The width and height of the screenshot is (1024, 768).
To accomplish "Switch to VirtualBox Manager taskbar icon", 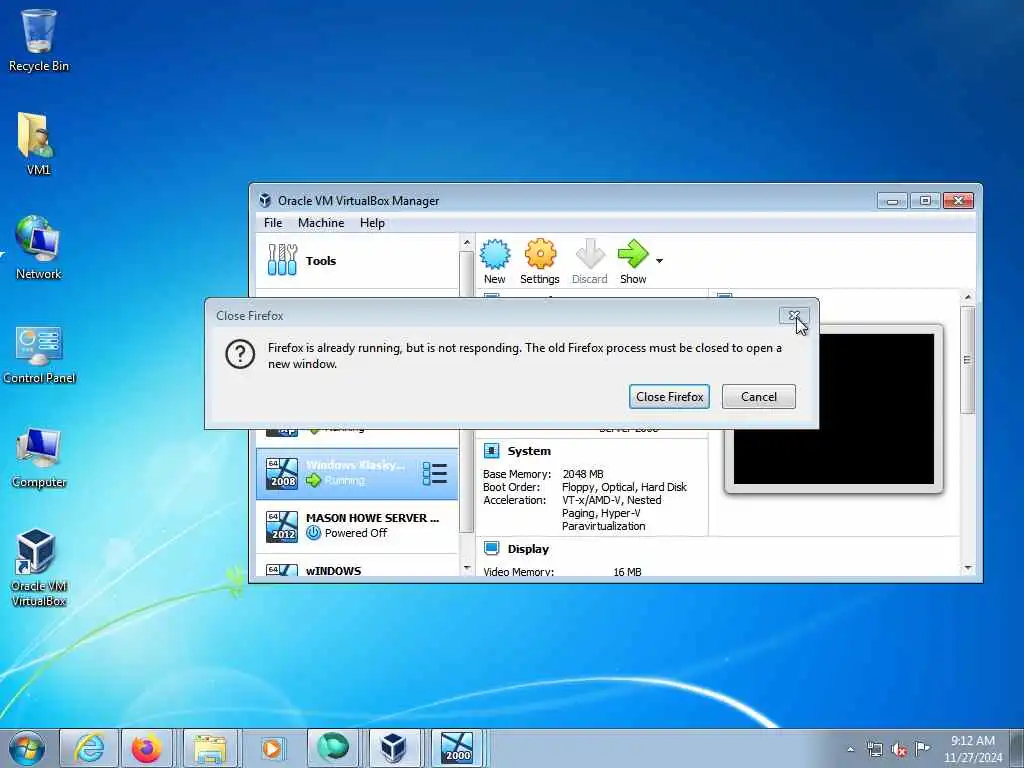I will pyautogui.click(x=394, y=748).
